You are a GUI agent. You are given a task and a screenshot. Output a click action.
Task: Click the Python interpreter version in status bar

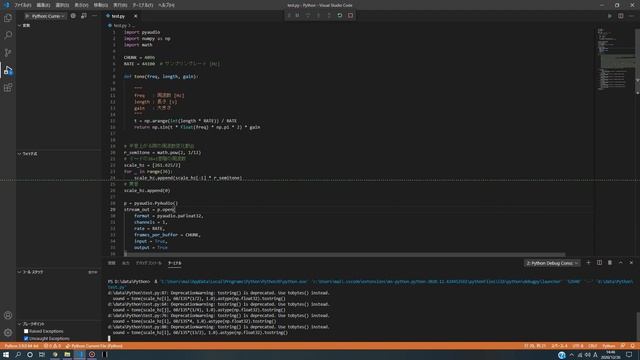click(x=21, y=346)
